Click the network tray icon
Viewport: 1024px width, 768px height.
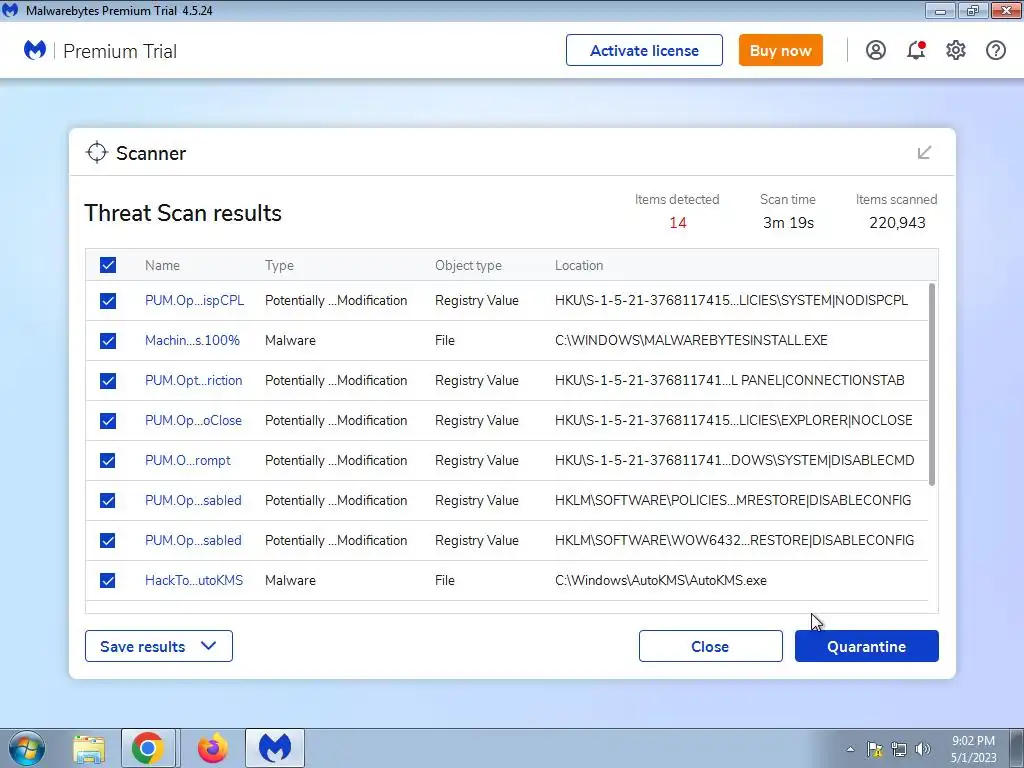pos(899,749)
